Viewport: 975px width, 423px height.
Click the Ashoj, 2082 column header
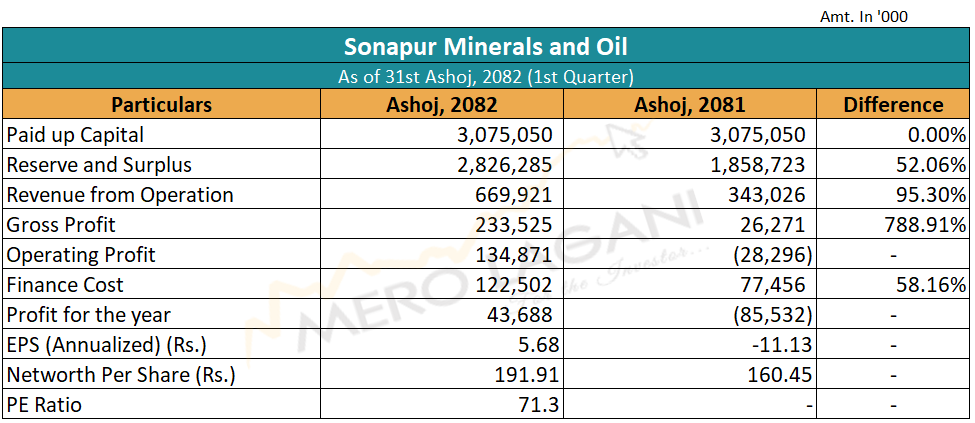coord(442,105)
